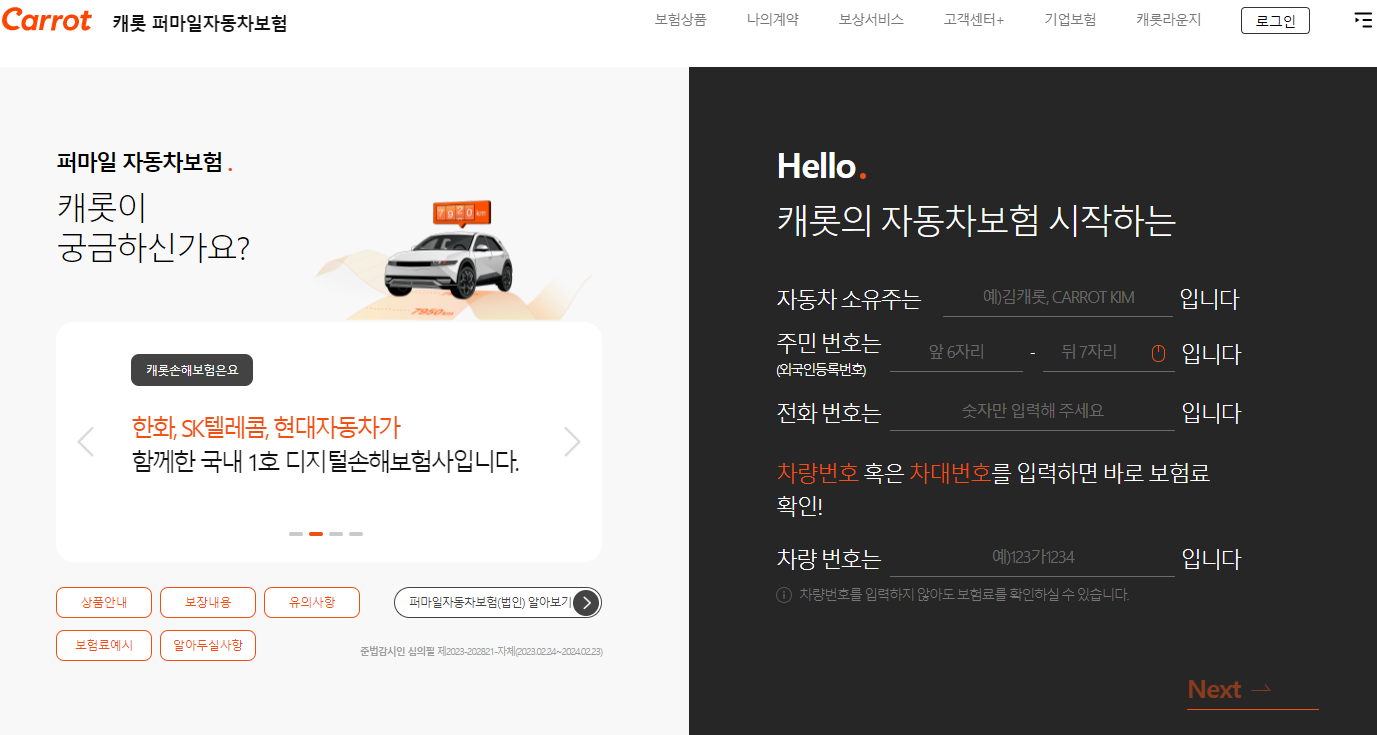This screenshot has height=735, width=1377.
Task: Click 함께한 국내 1호 디지털손해보험사입니다 text
Action: [x=326, y=462]
